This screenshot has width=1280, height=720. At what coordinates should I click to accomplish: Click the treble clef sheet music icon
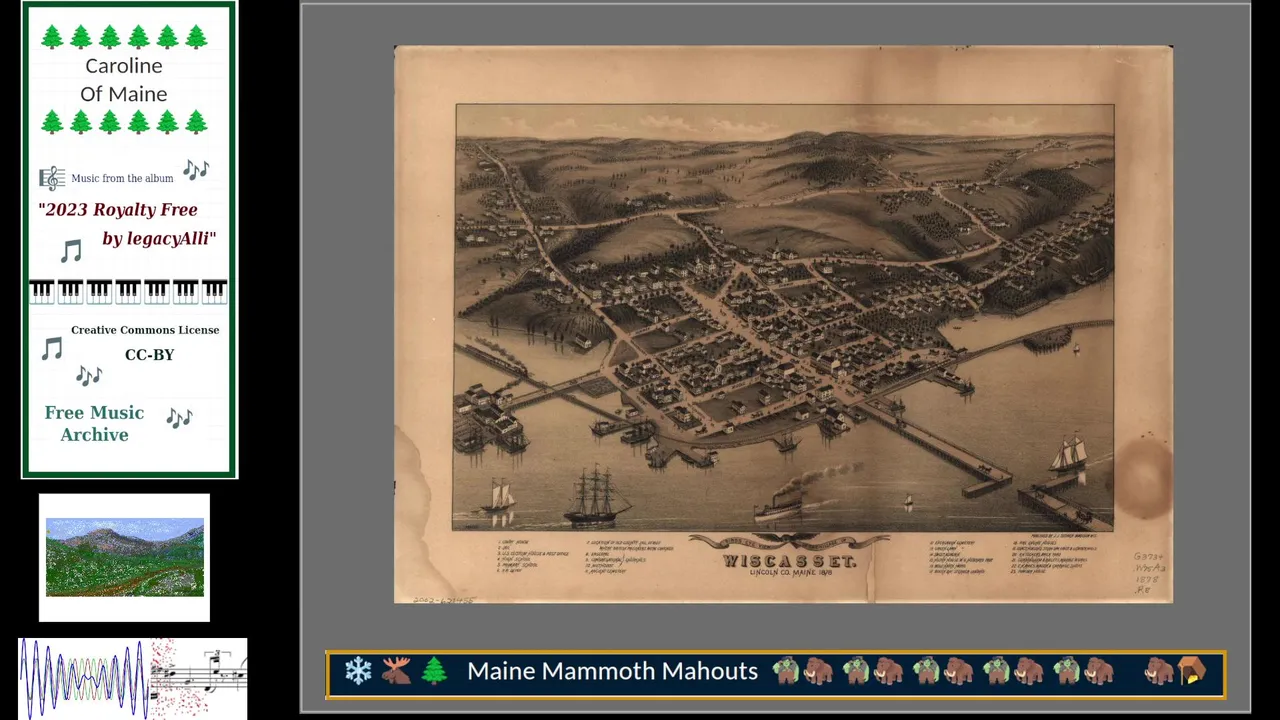point(52,178)
